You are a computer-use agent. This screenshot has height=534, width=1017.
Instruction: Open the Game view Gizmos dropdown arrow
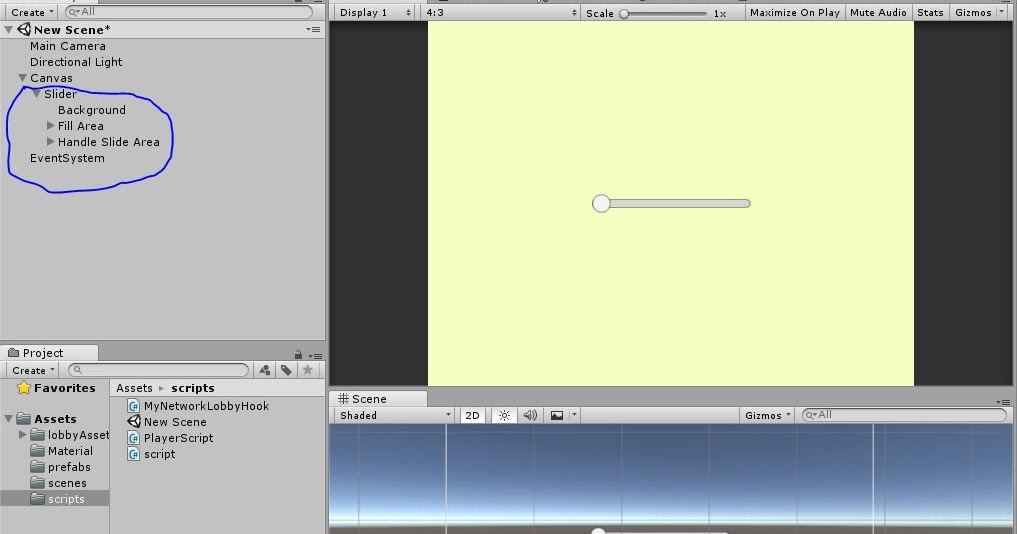click(x=1001, y=13)
